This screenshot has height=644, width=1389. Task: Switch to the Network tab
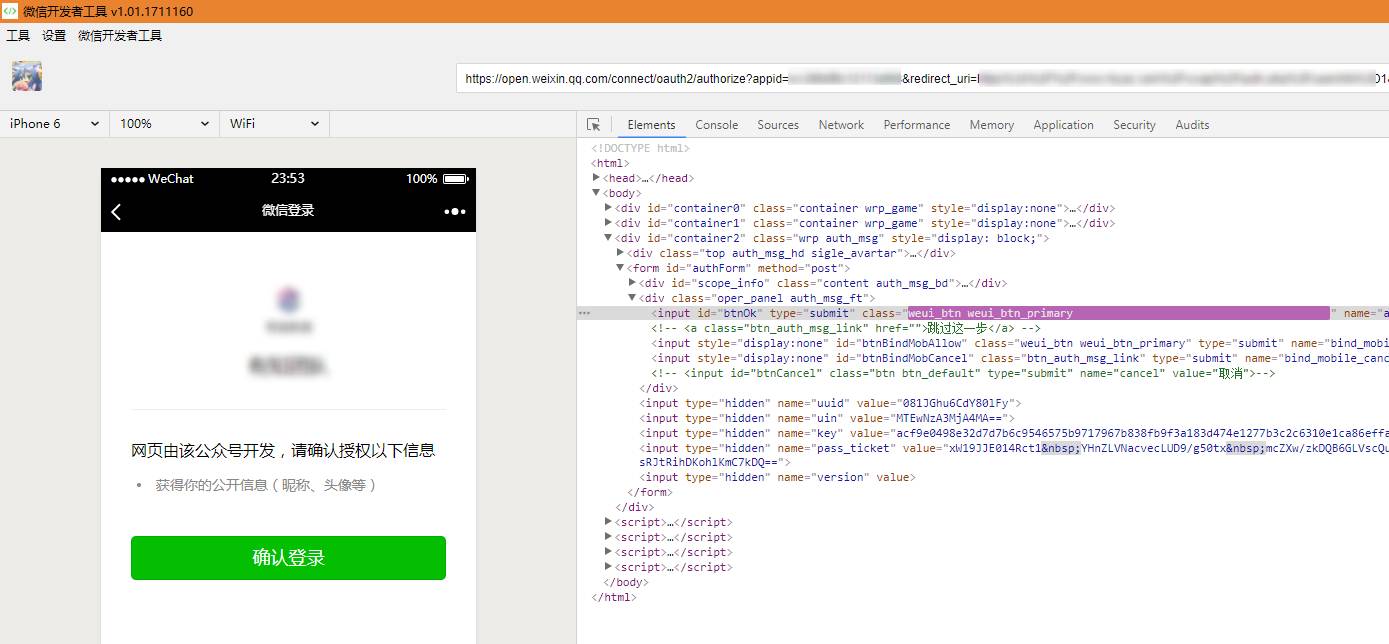841,125
